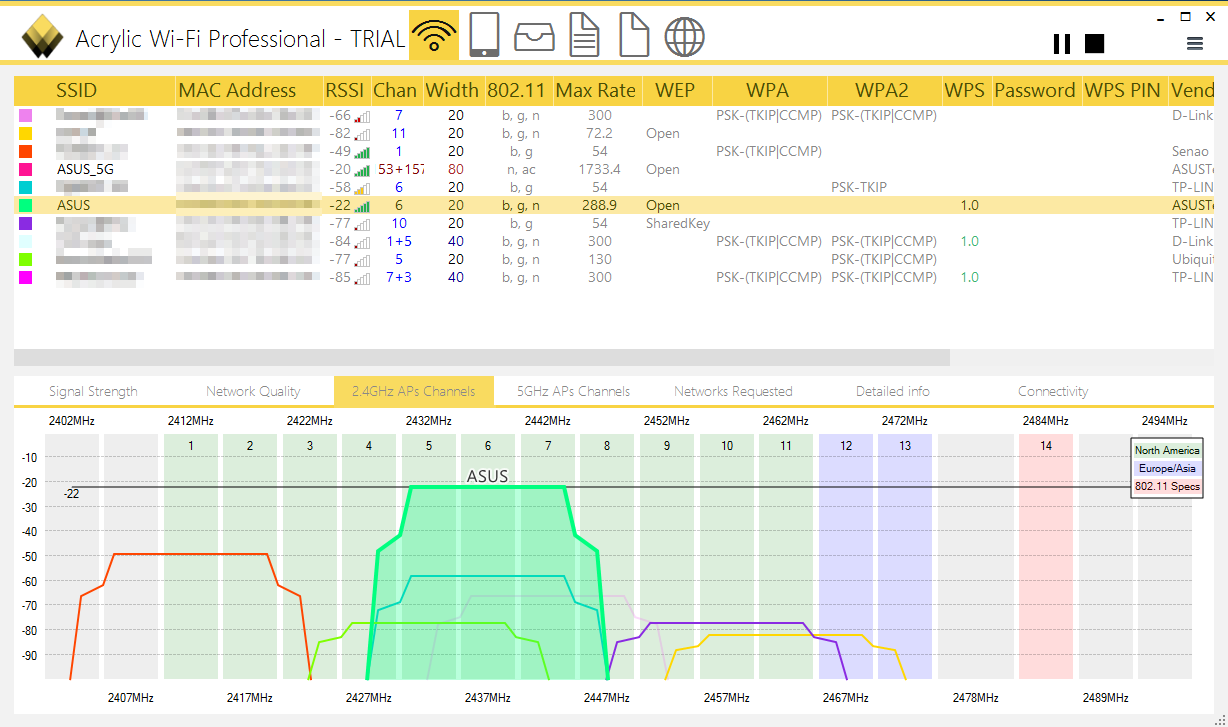Click the 72.2 max rate value
Screen dimensions: 1228x727
click(599, 133)
